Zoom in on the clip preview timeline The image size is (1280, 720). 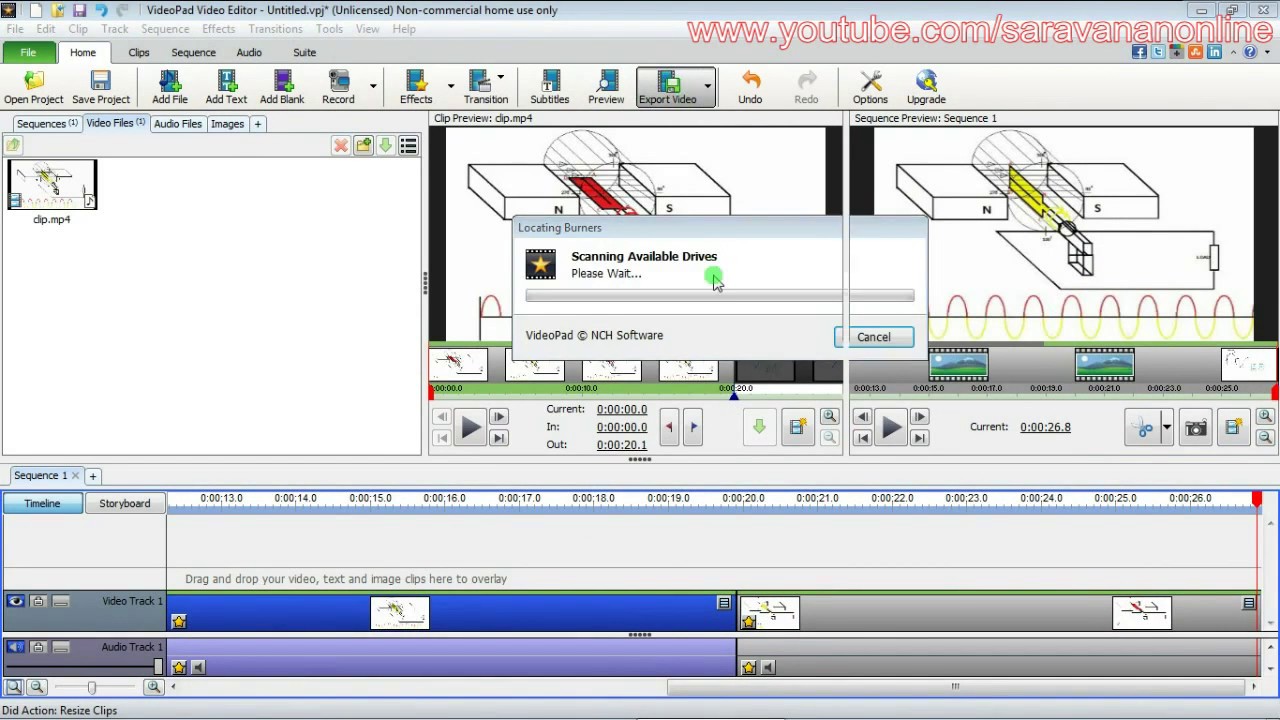point(829,417)
